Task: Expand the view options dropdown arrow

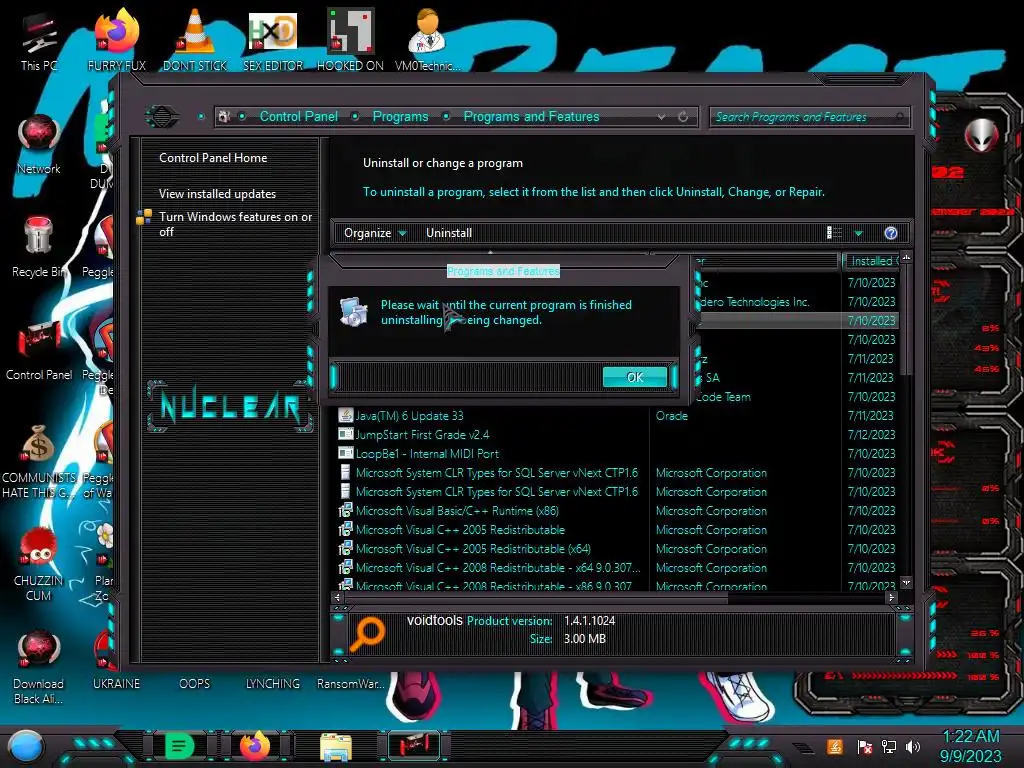Action: tap(859, 233)
